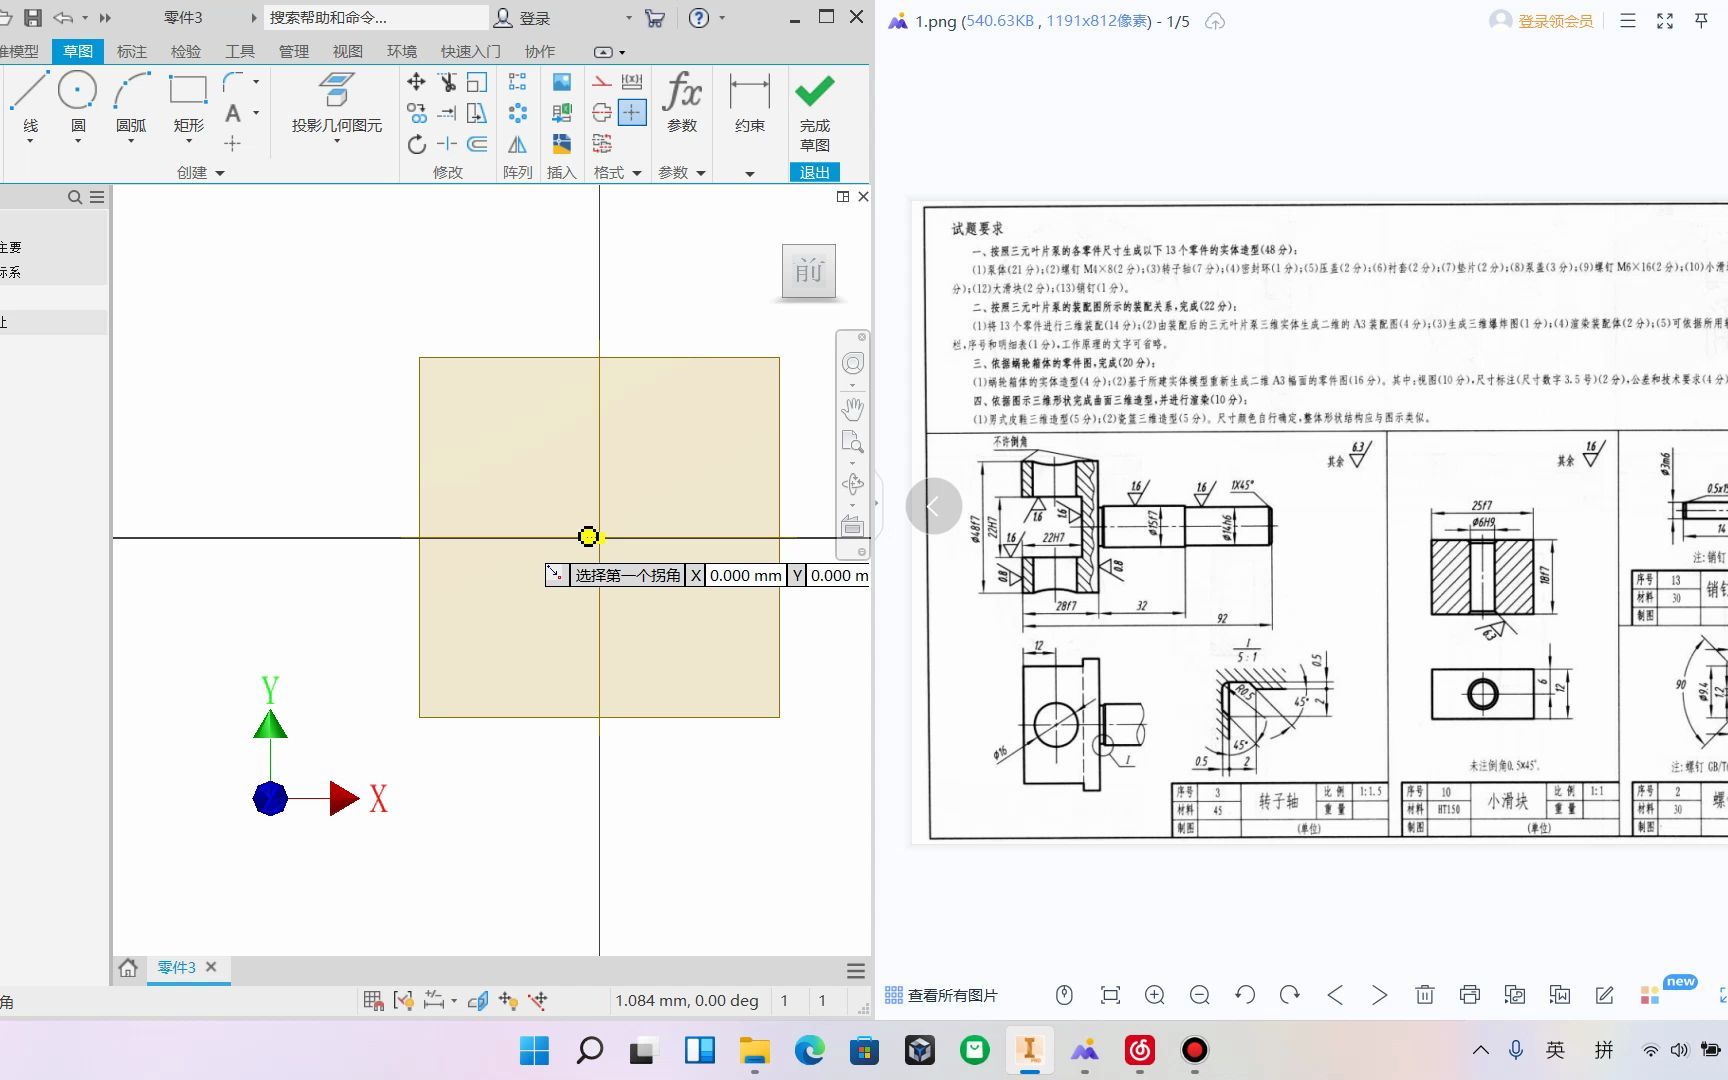Click 完成草图 to finish the sketch

point(813,110)
